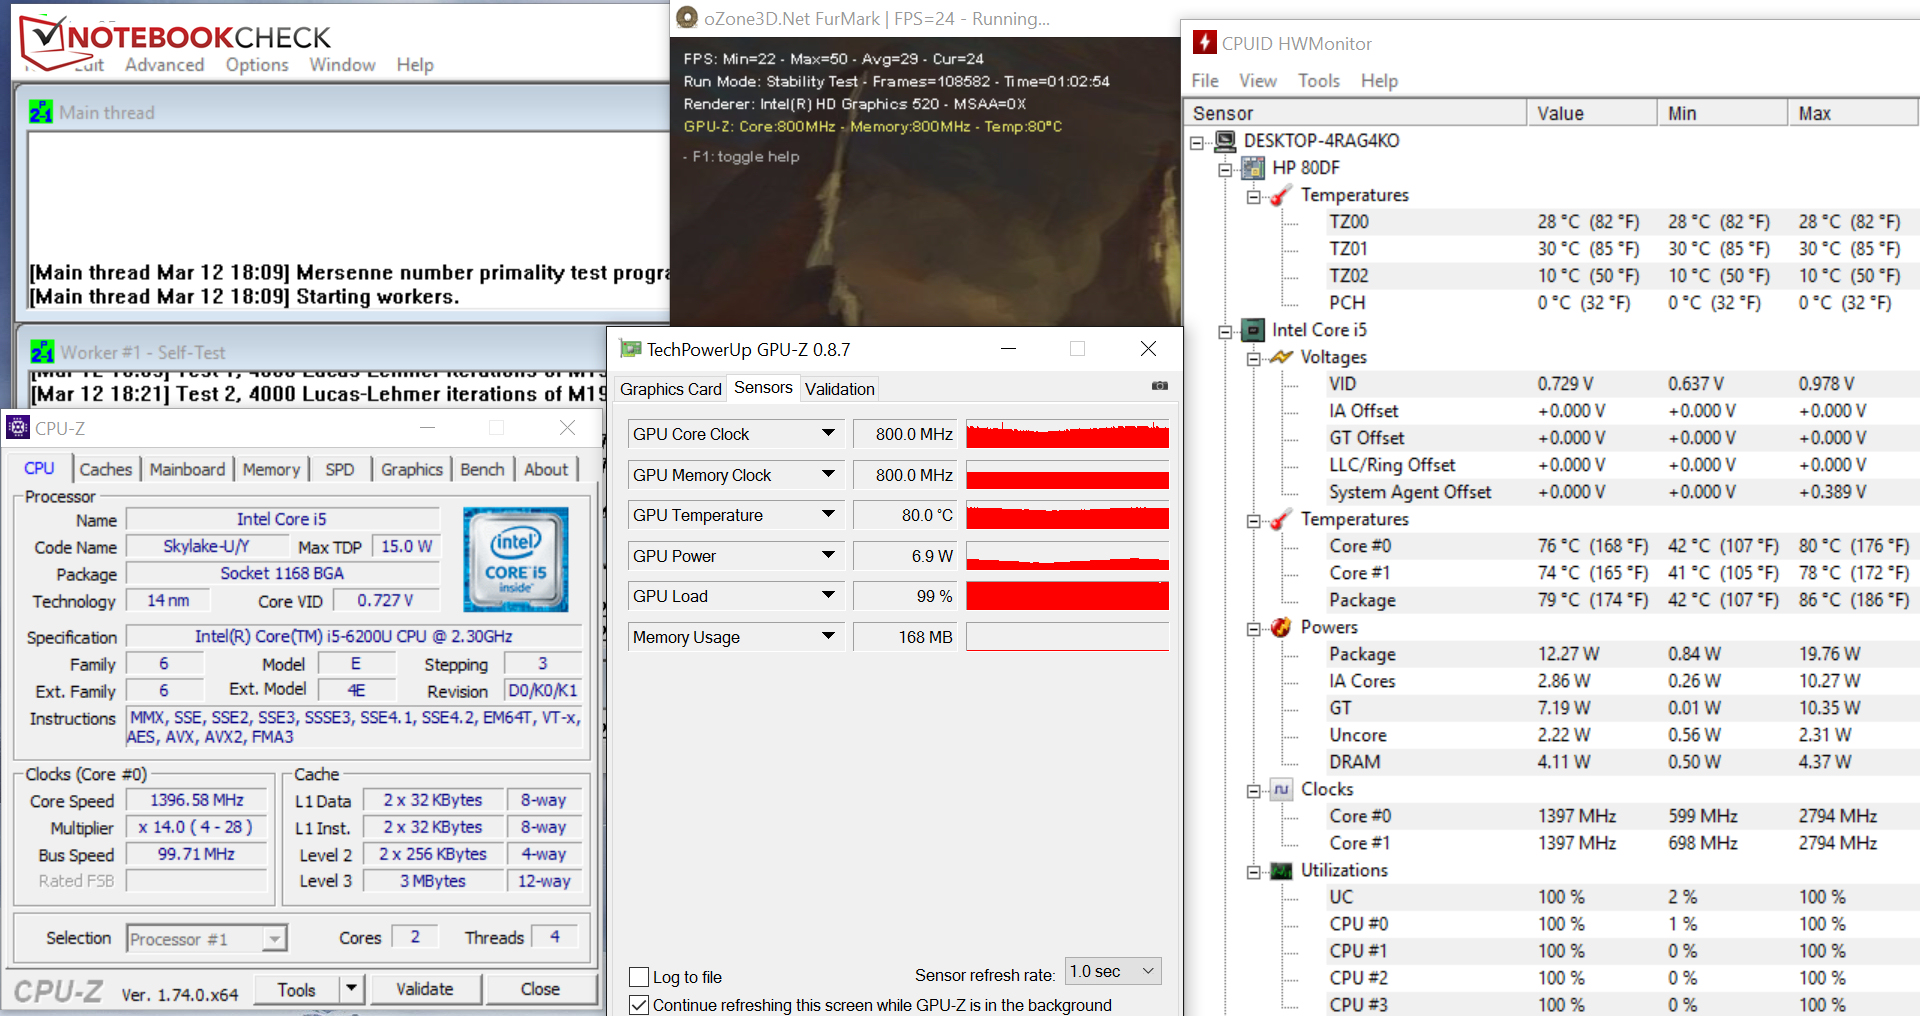Switch to the CPU-Z Graphics tab
1920x1016 pixels.
coord(412,469)
